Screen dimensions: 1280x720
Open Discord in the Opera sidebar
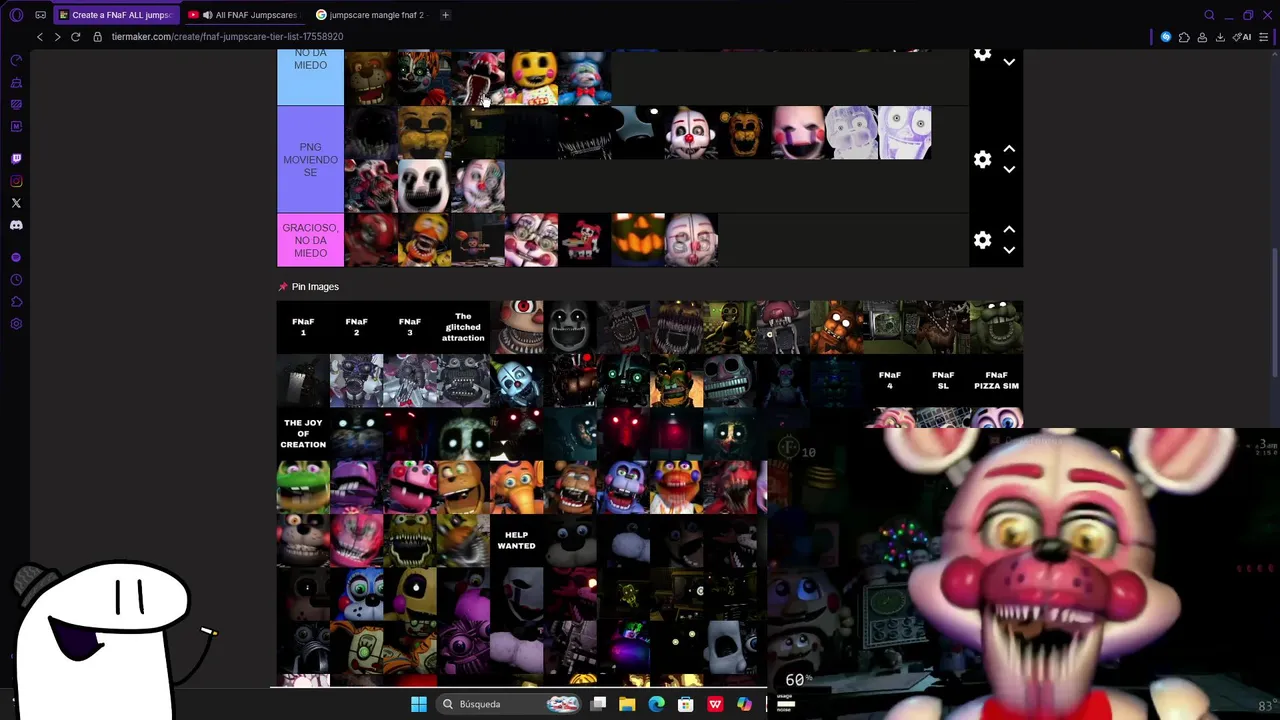pyautogui.click(x=16, y=225)
